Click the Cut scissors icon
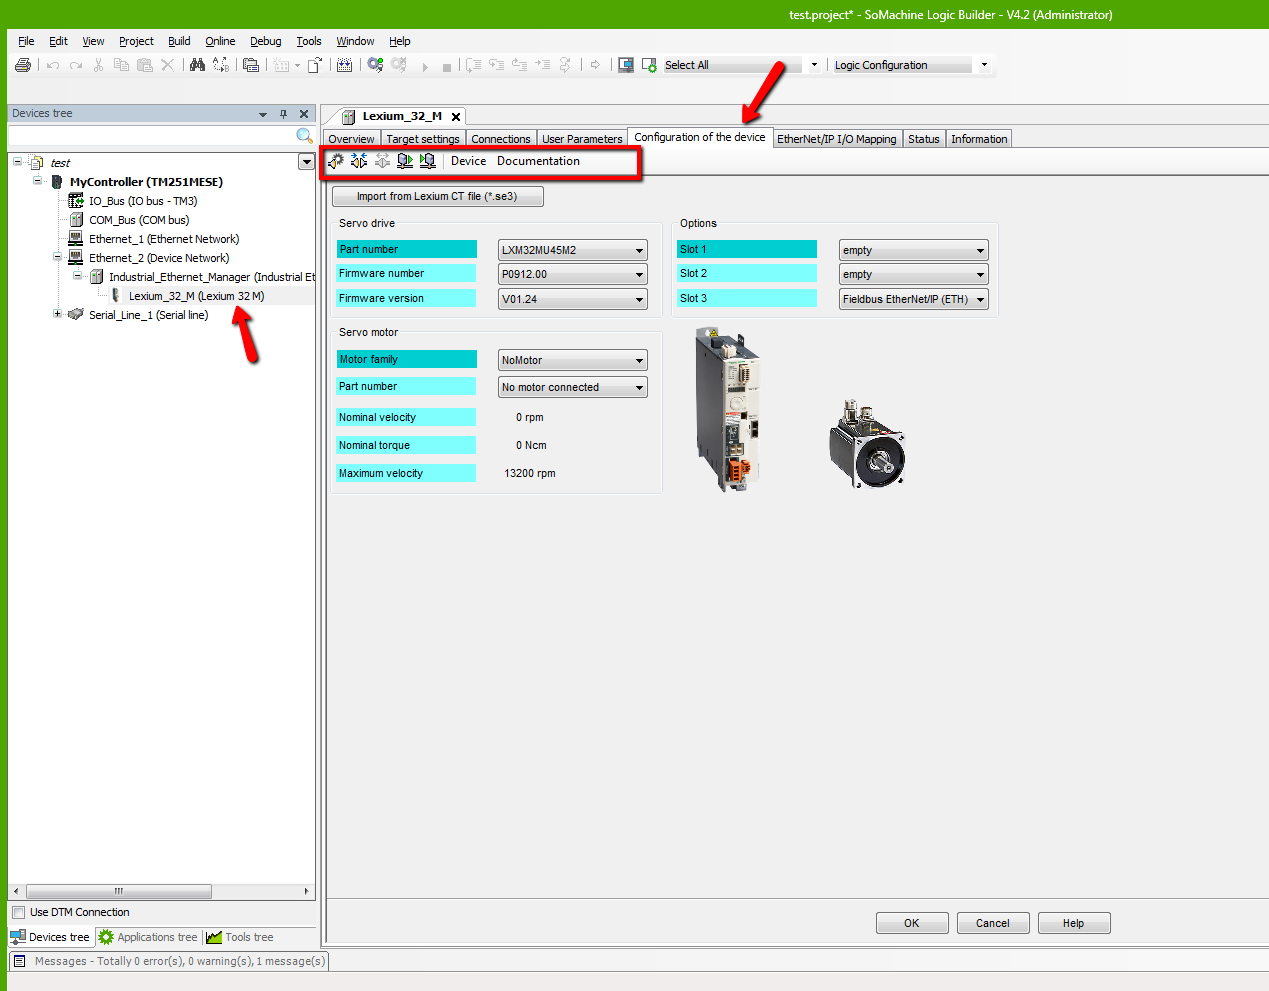 pyautogui.click(x=98, y=65)
